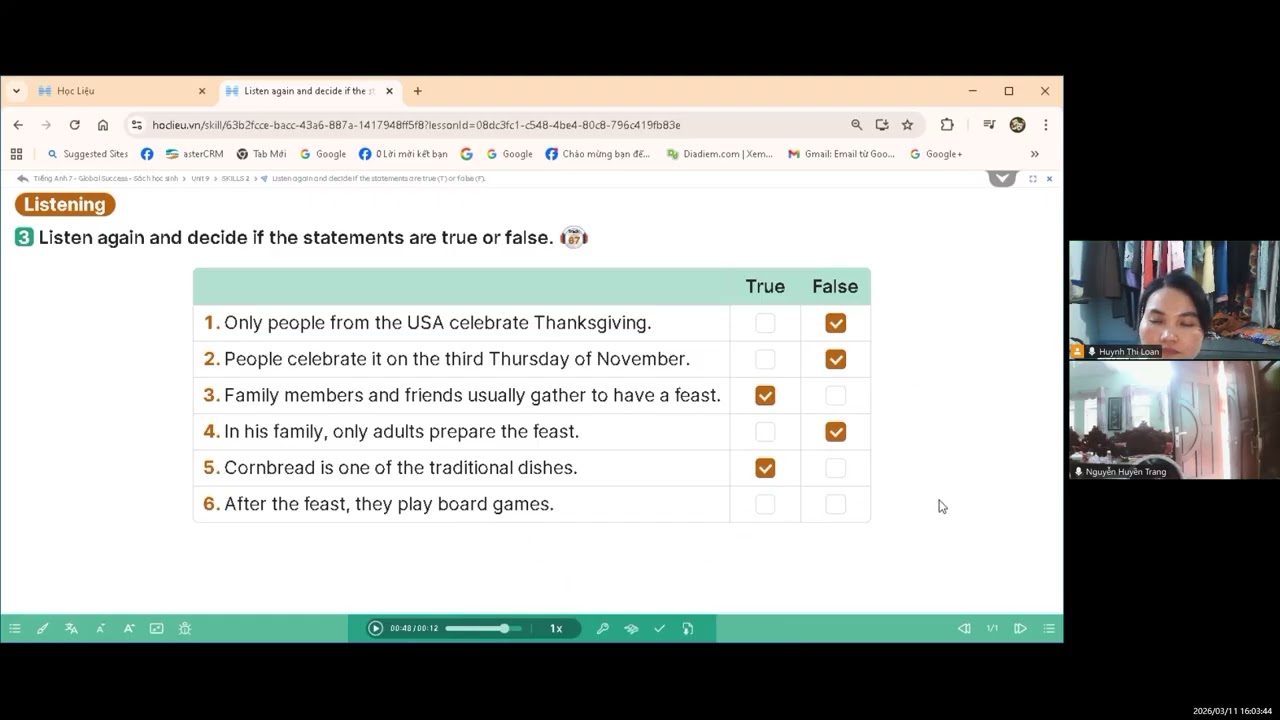Tick False for statement 3 family feast
Image resolution: width=1280 pixels, height=720 pixels.
pos(835,395)
